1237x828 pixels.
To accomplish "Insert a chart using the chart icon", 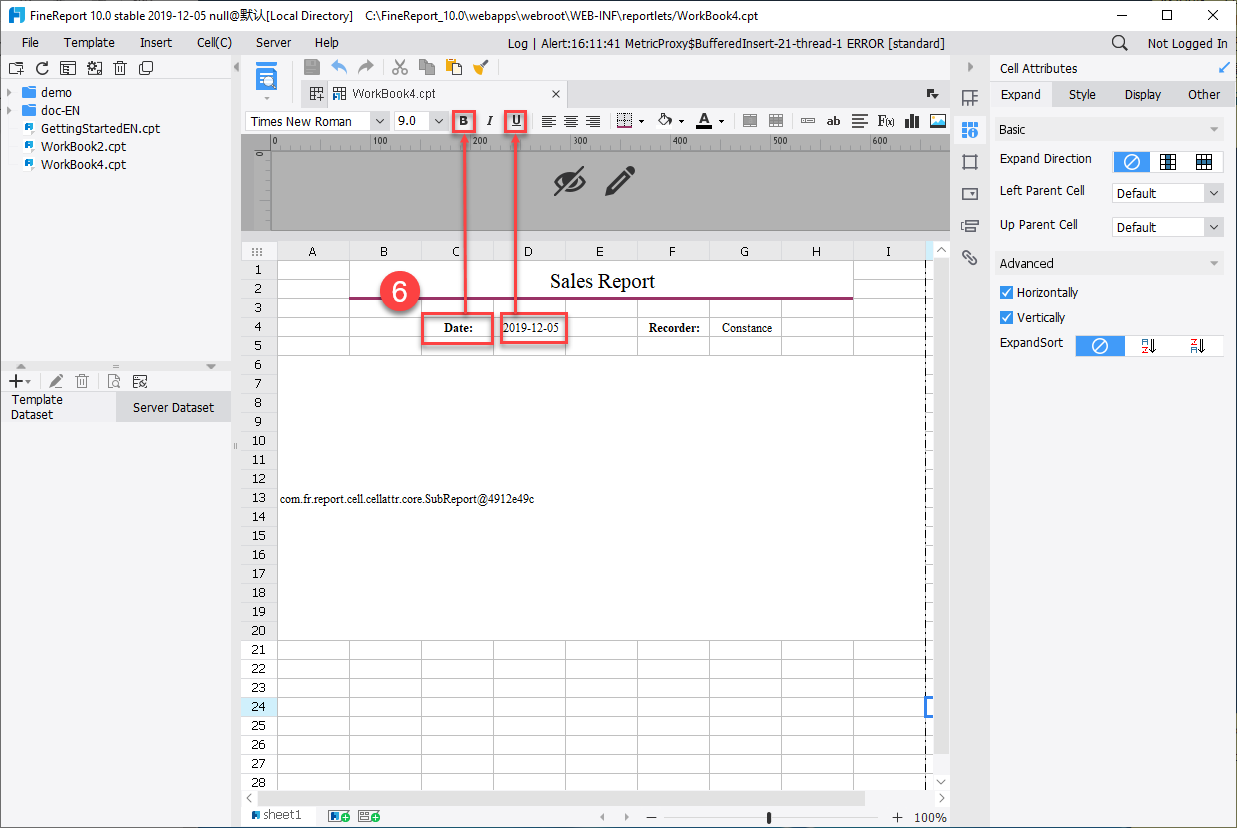I will pyautogui.click(x=911, y=120).
